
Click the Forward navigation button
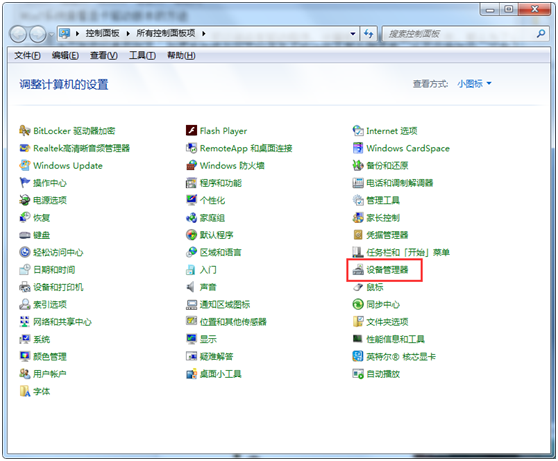click(38, 34)
